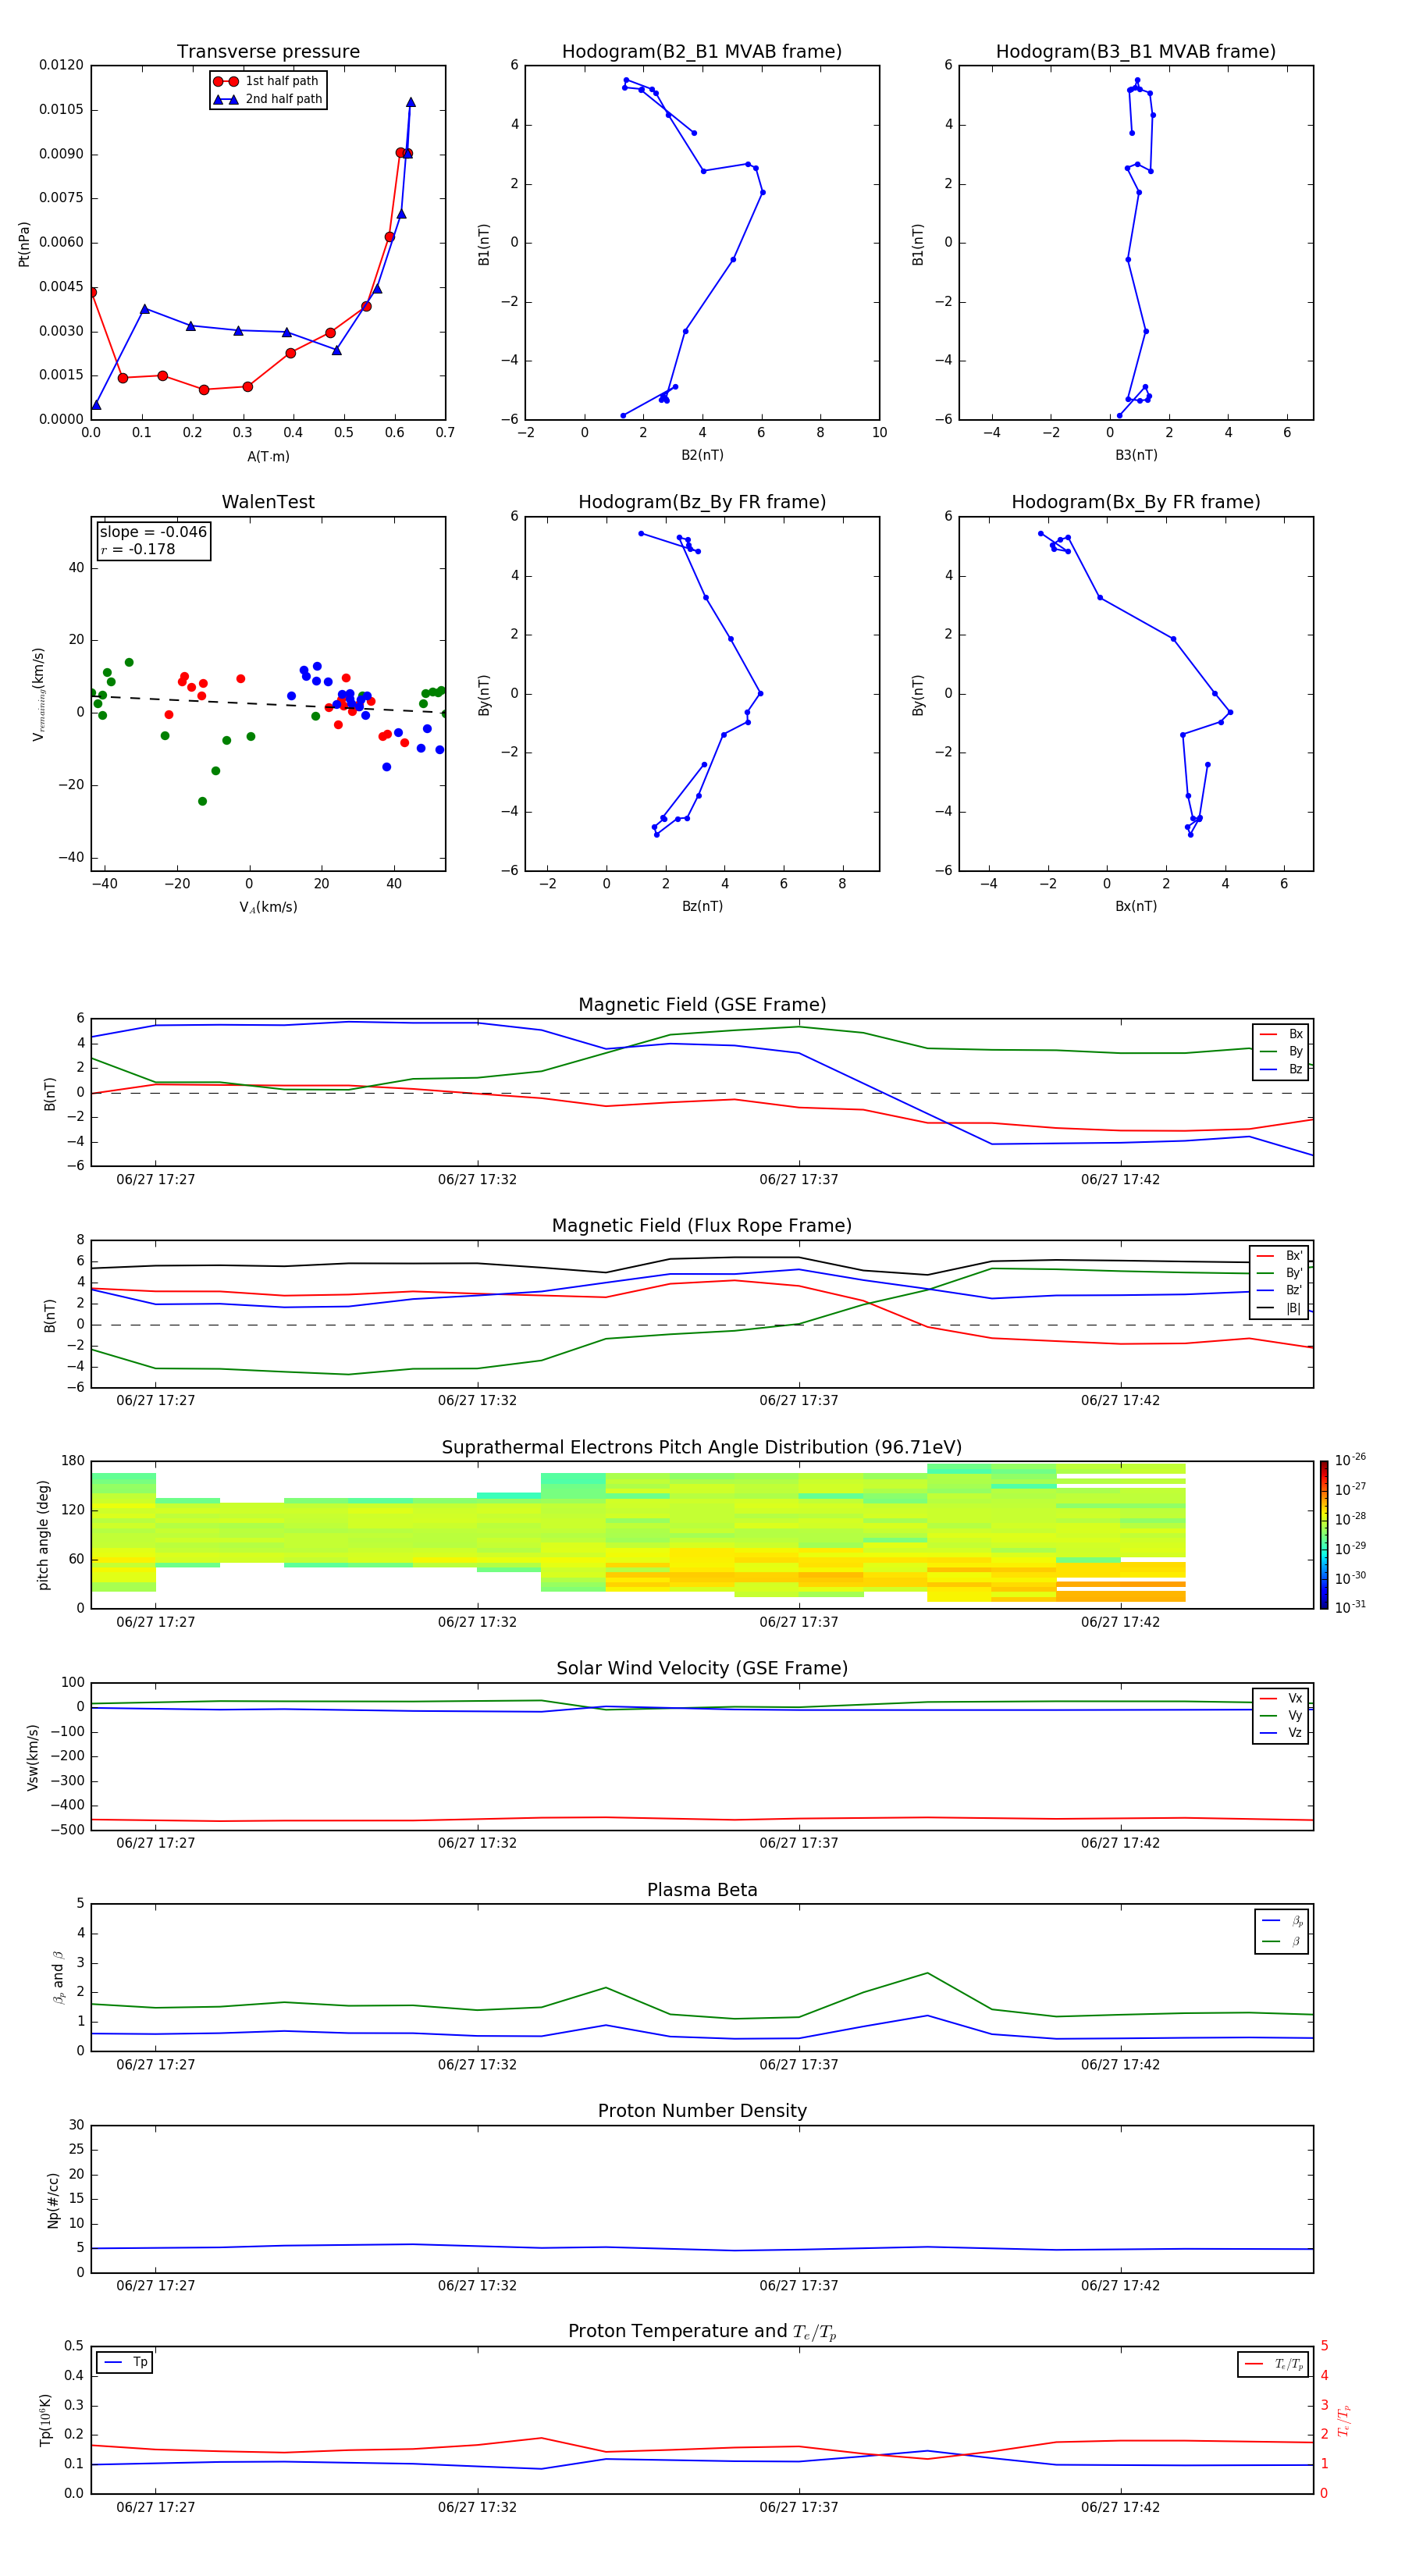Select '2nd half path' legend entry
The width and height of the screenshot is (1405, 2576).
268,99
